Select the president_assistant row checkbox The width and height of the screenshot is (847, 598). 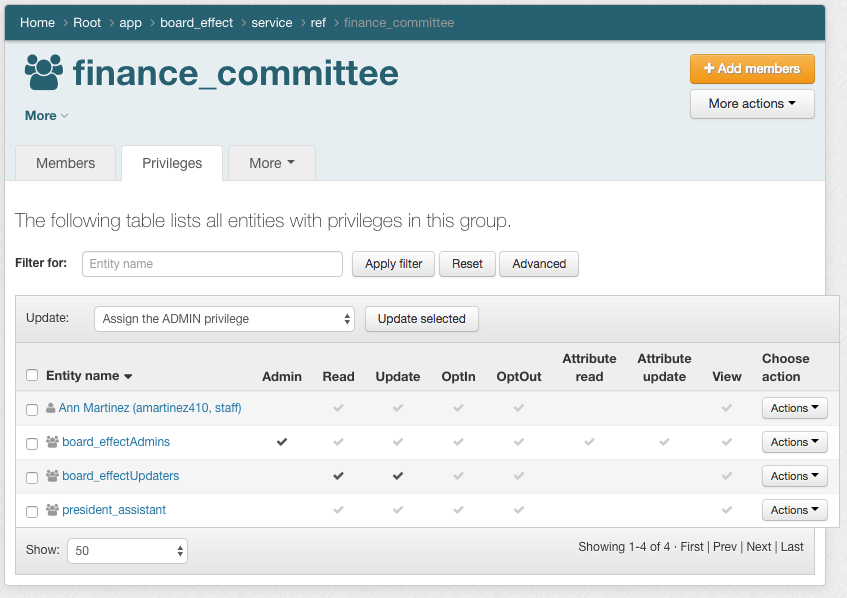click(x=32, y=511)
